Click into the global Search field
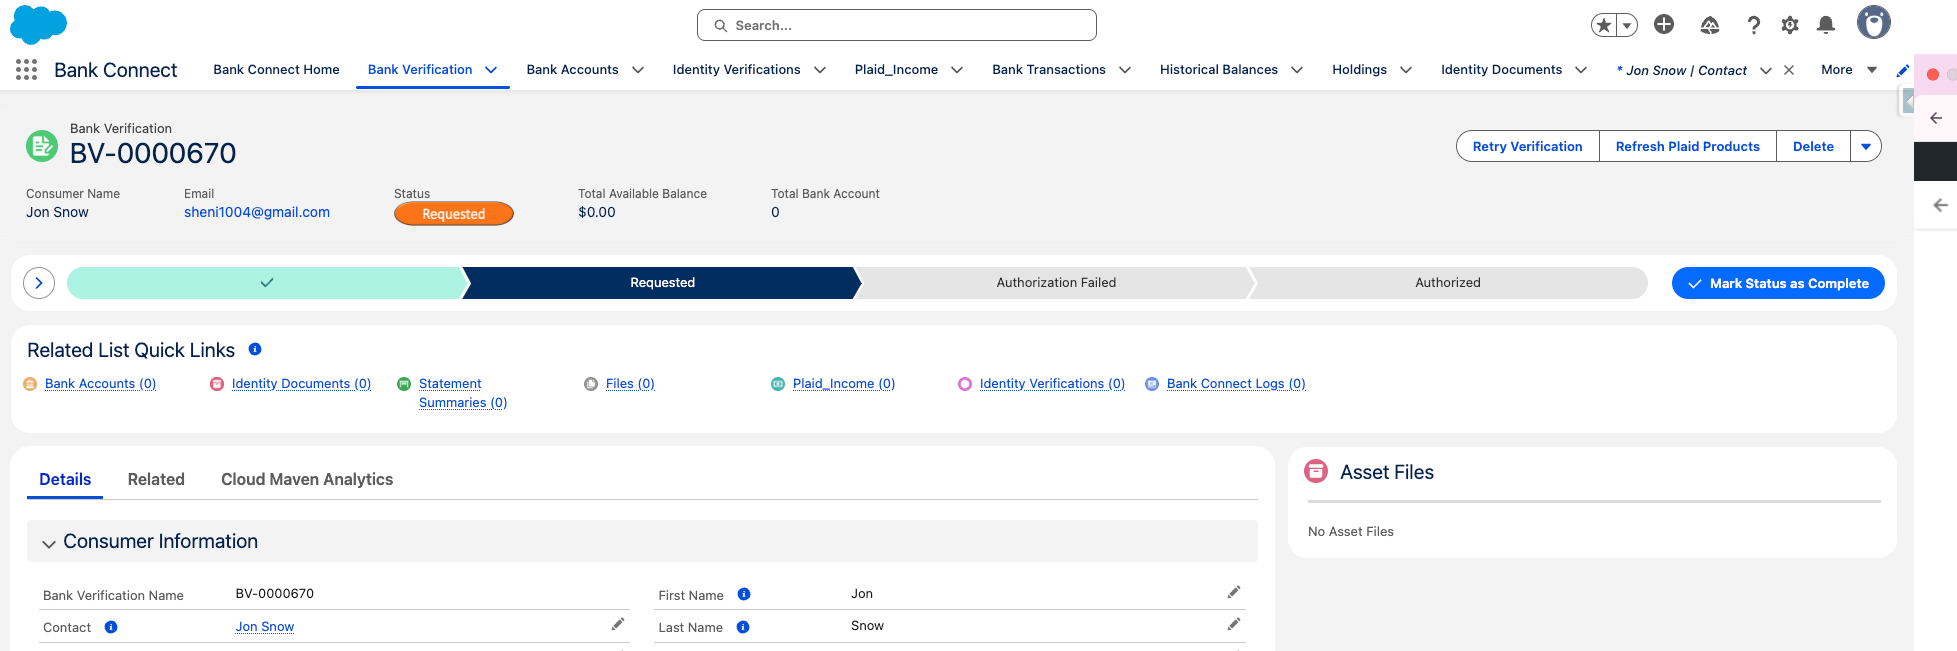The height and width of the screenshot is (651, 1957). (x=897, y=25)
